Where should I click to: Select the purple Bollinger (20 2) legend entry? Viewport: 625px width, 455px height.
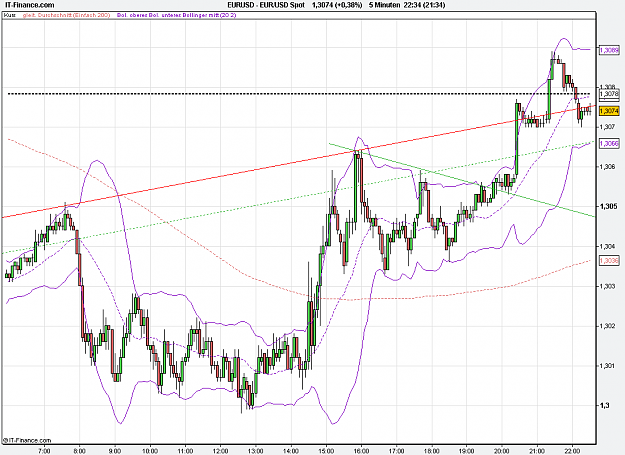click(x=176, y=15)
